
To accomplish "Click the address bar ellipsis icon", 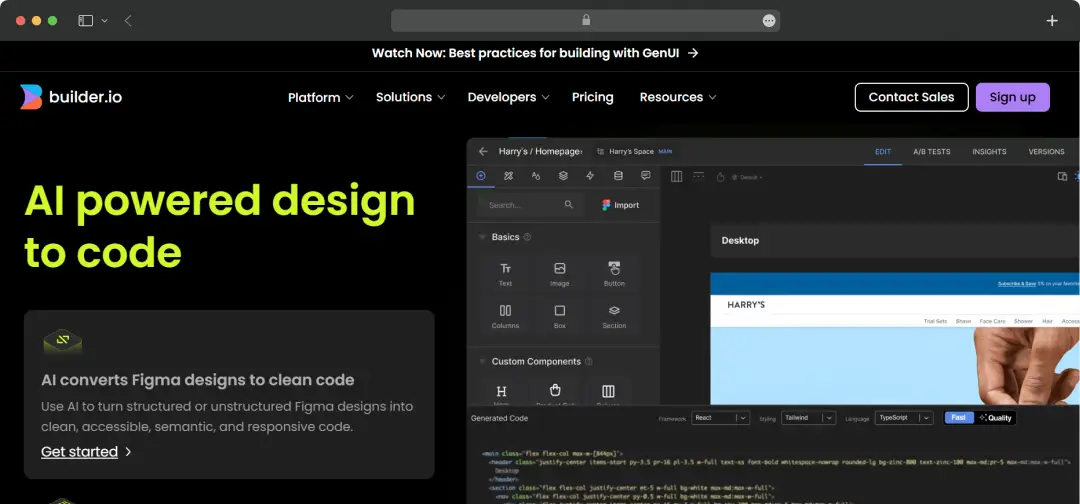I will click(x=769, y=21).
